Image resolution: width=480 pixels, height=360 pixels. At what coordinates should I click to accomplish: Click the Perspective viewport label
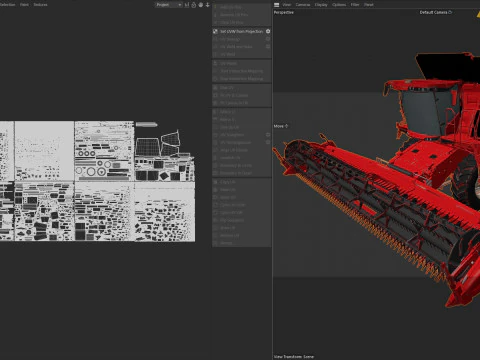coord(284,12)
